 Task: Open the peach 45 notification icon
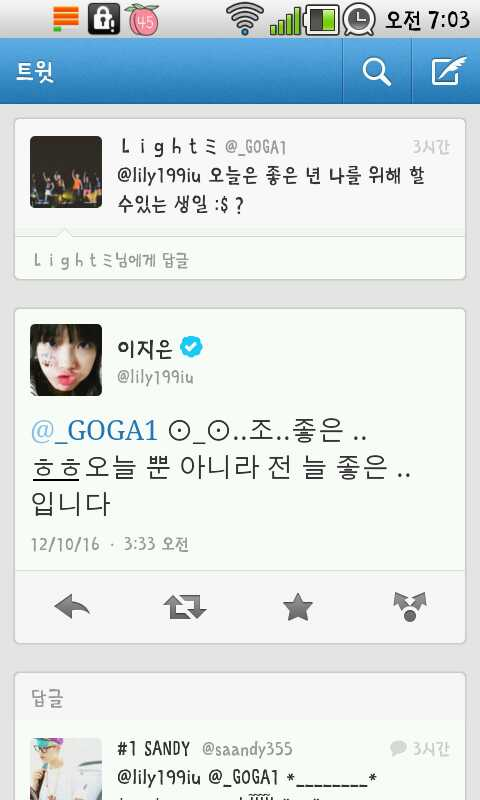click(142, 19)
